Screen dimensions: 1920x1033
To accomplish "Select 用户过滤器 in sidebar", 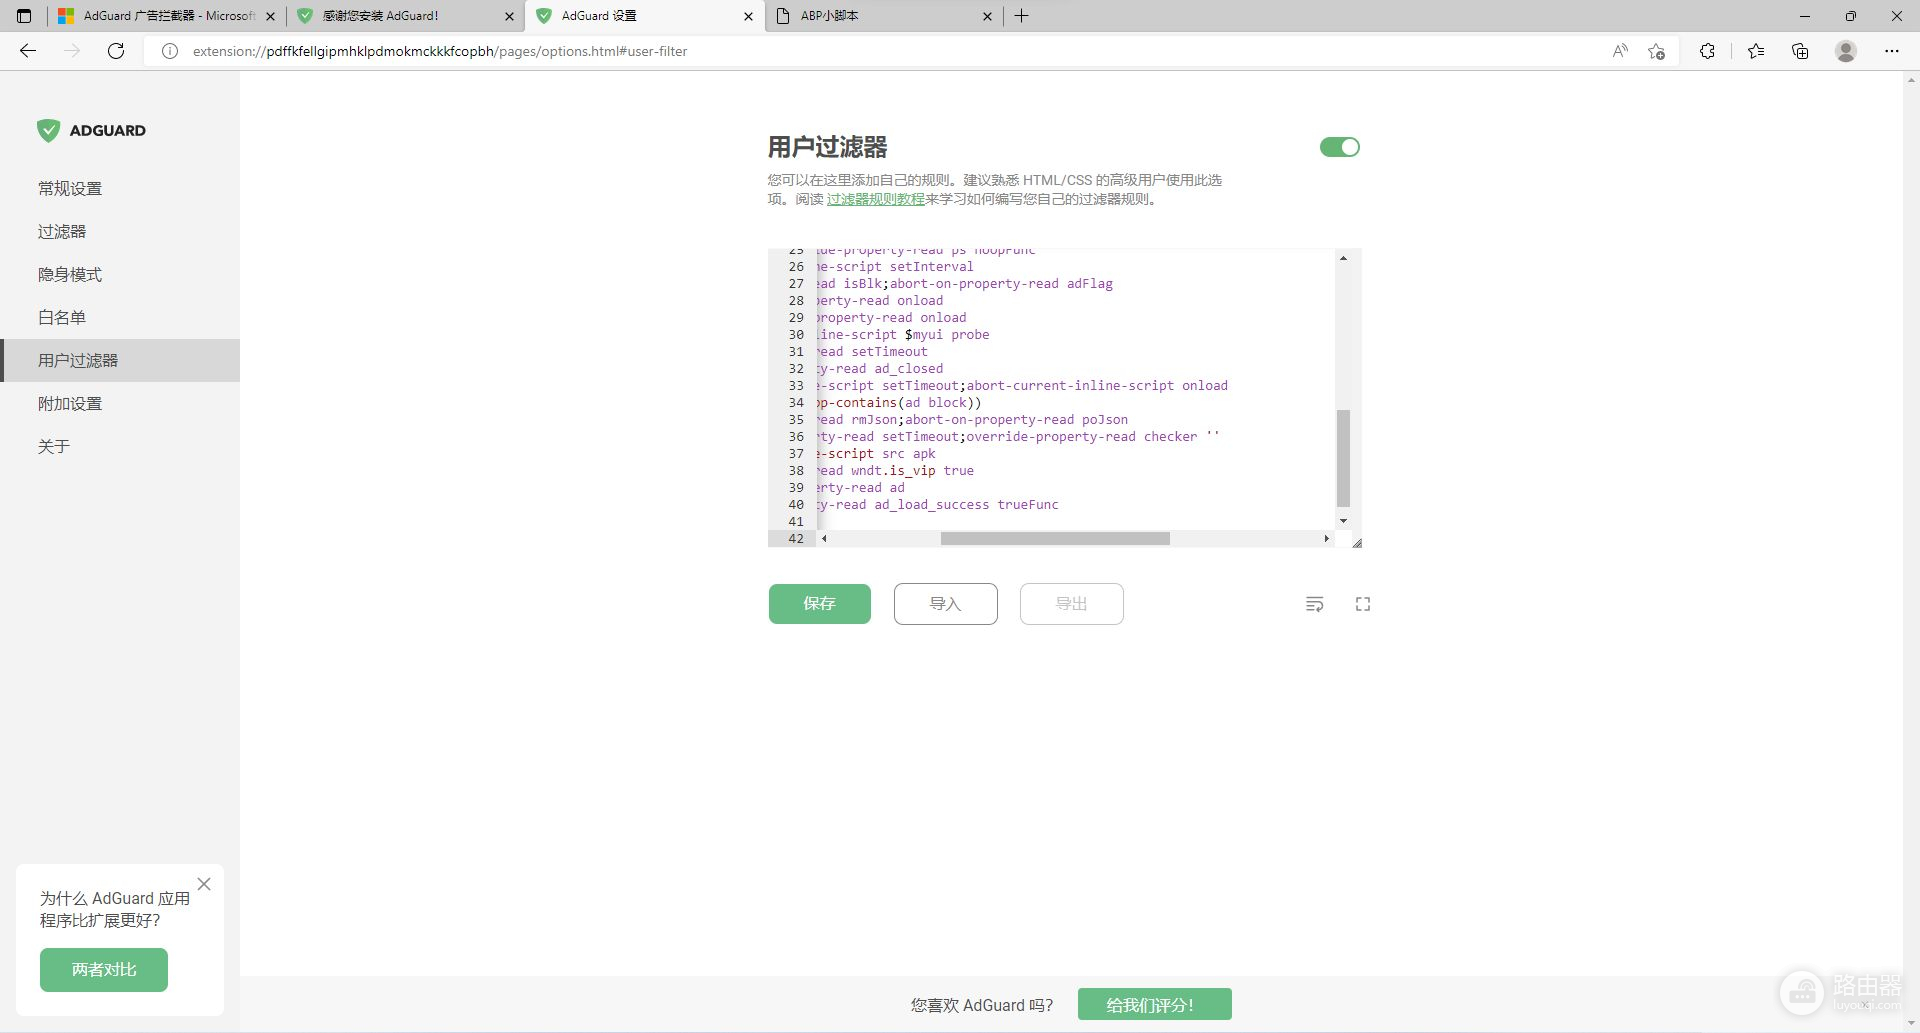I will tap(120, 360).
